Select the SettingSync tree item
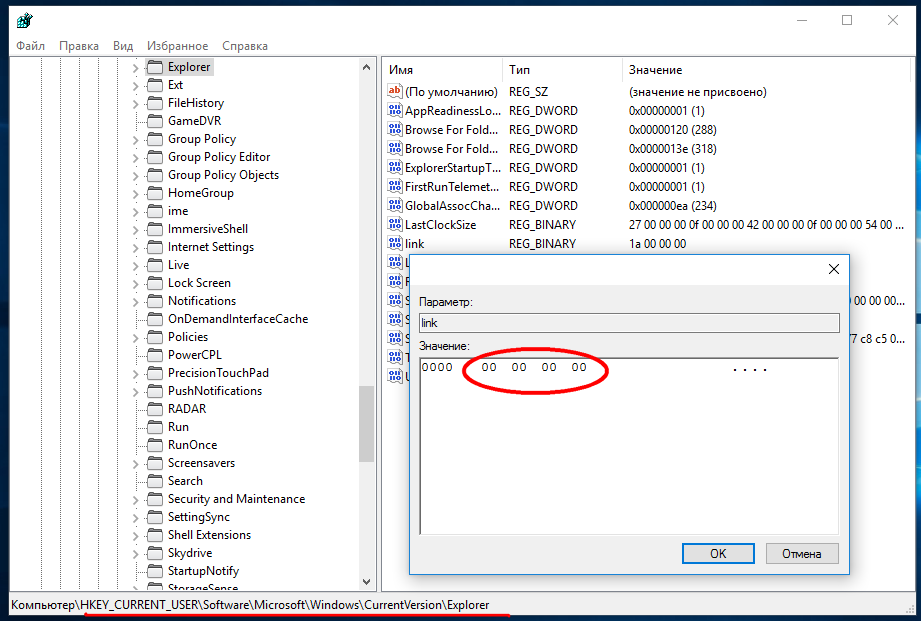Viewport: 921px width, 621px height. click(199, 517)
